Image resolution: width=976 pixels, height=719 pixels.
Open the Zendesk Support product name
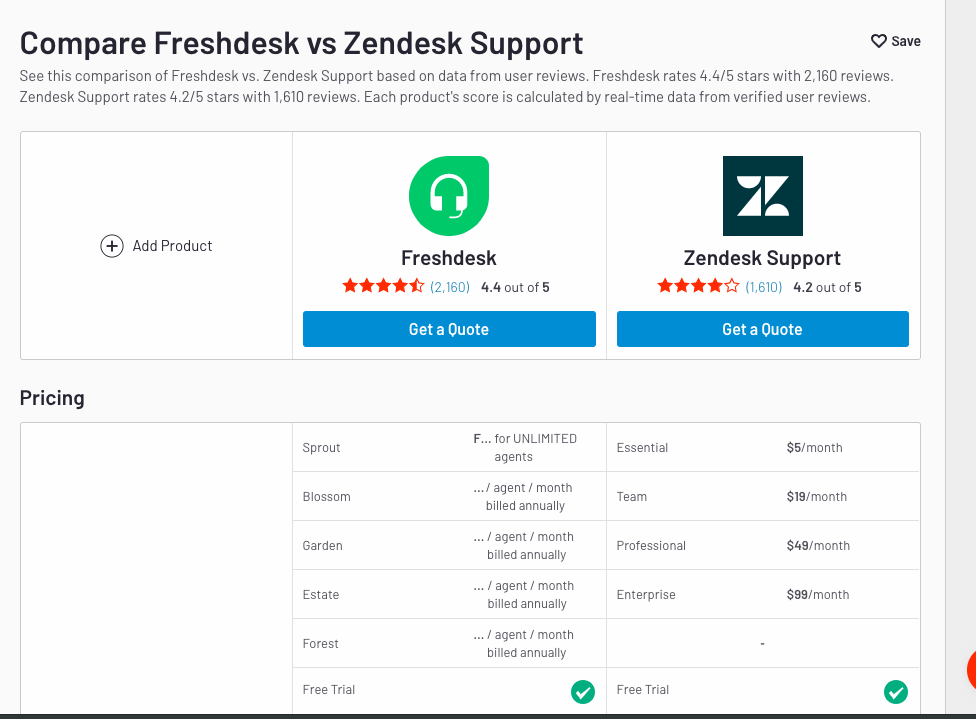[762, 258]
